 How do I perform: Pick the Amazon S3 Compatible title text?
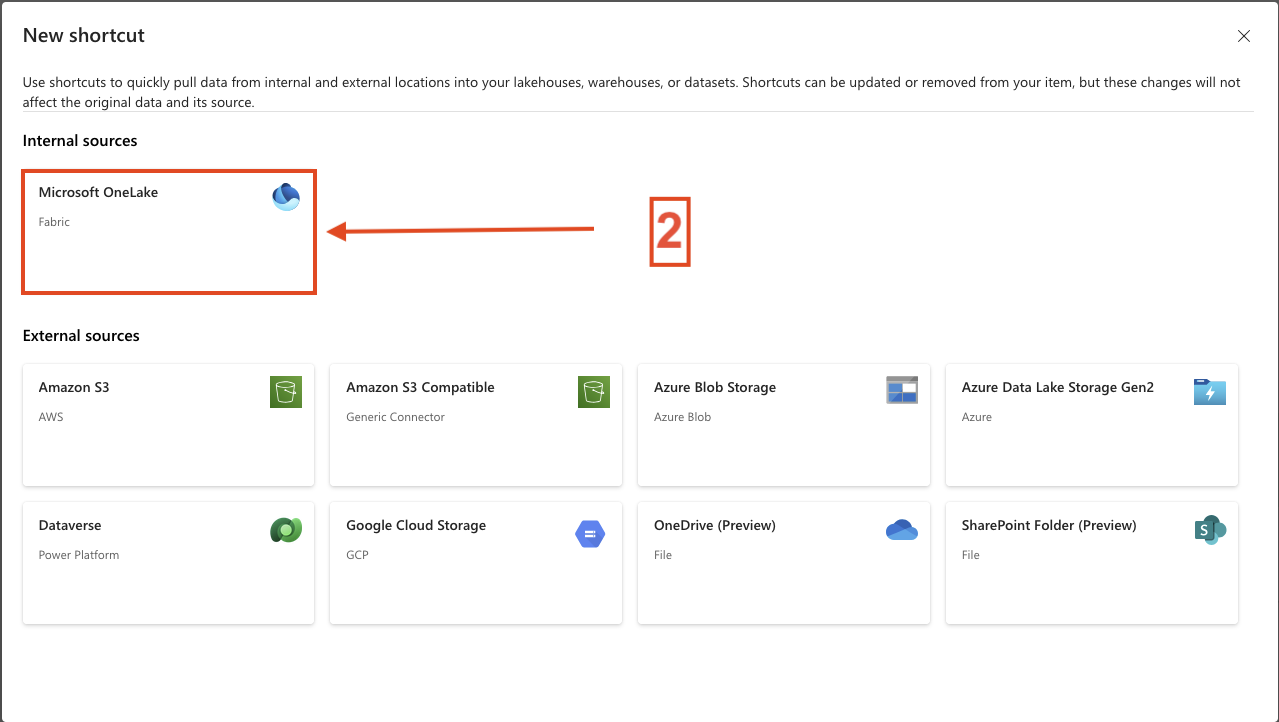point(420,387)
